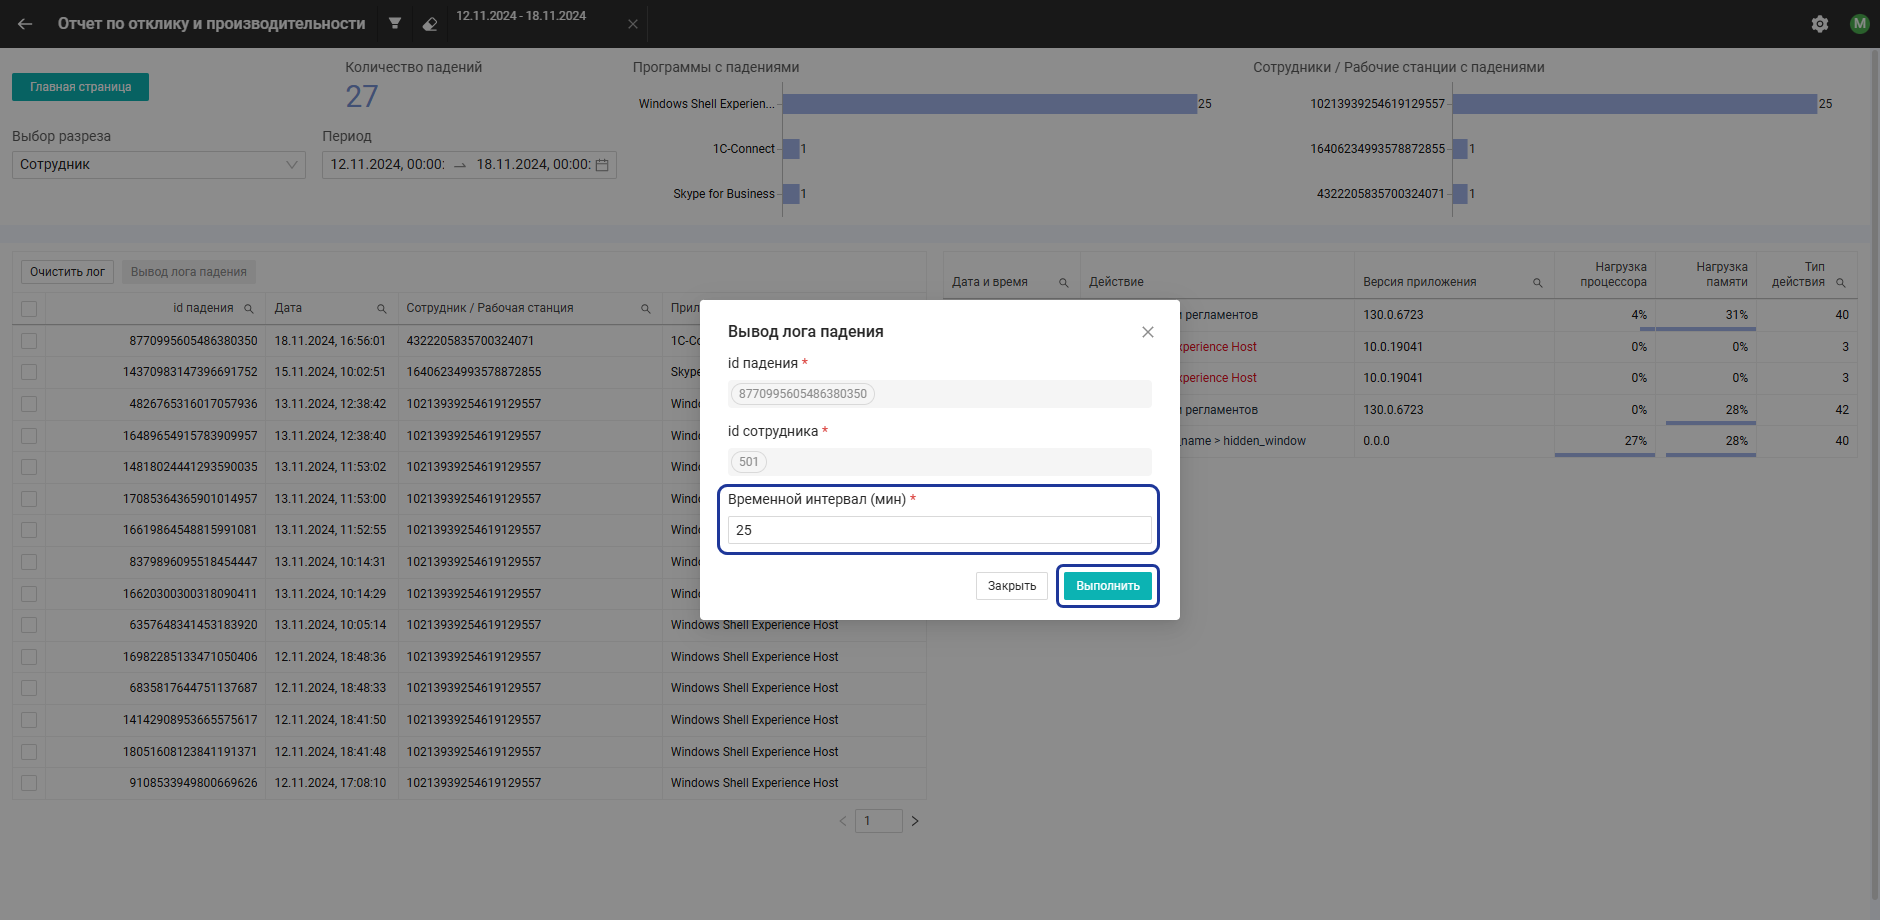The image size is (1880, 920).
Task: Close the Вывод лога падения dialog with X
Action: point(1148,332)
